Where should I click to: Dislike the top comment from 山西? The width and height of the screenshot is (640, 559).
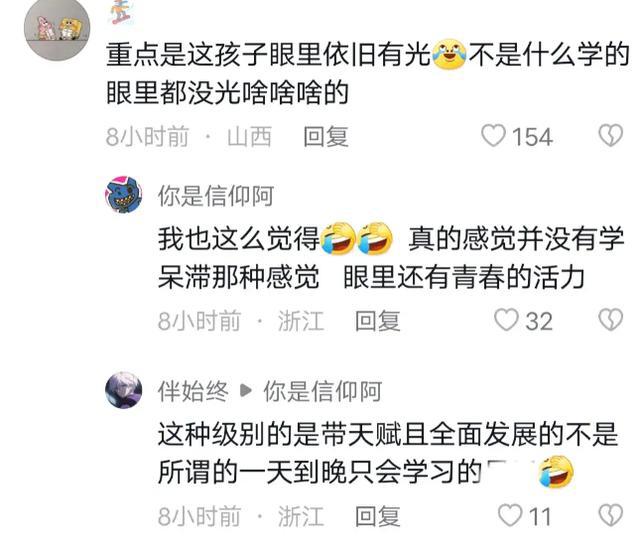point(611,135)
